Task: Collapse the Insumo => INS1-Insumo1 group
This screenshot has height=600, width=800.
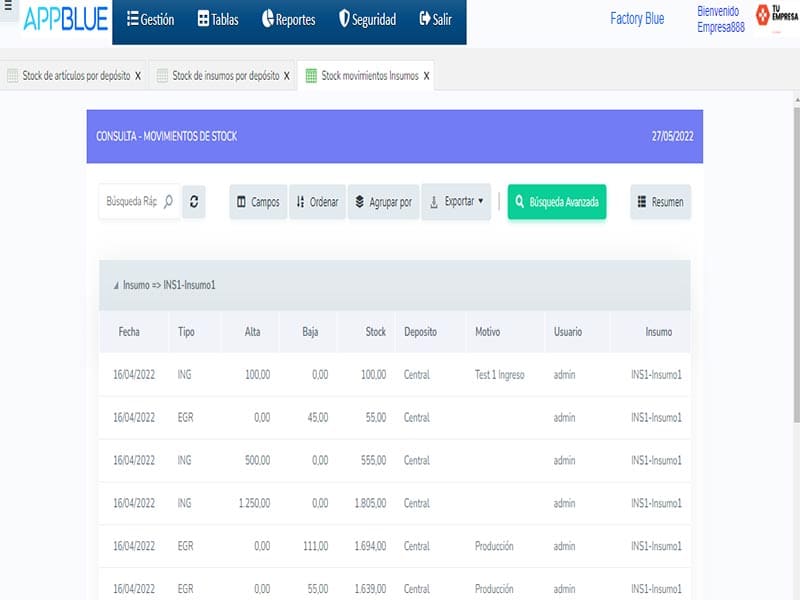Action: [x=116, y=286]
